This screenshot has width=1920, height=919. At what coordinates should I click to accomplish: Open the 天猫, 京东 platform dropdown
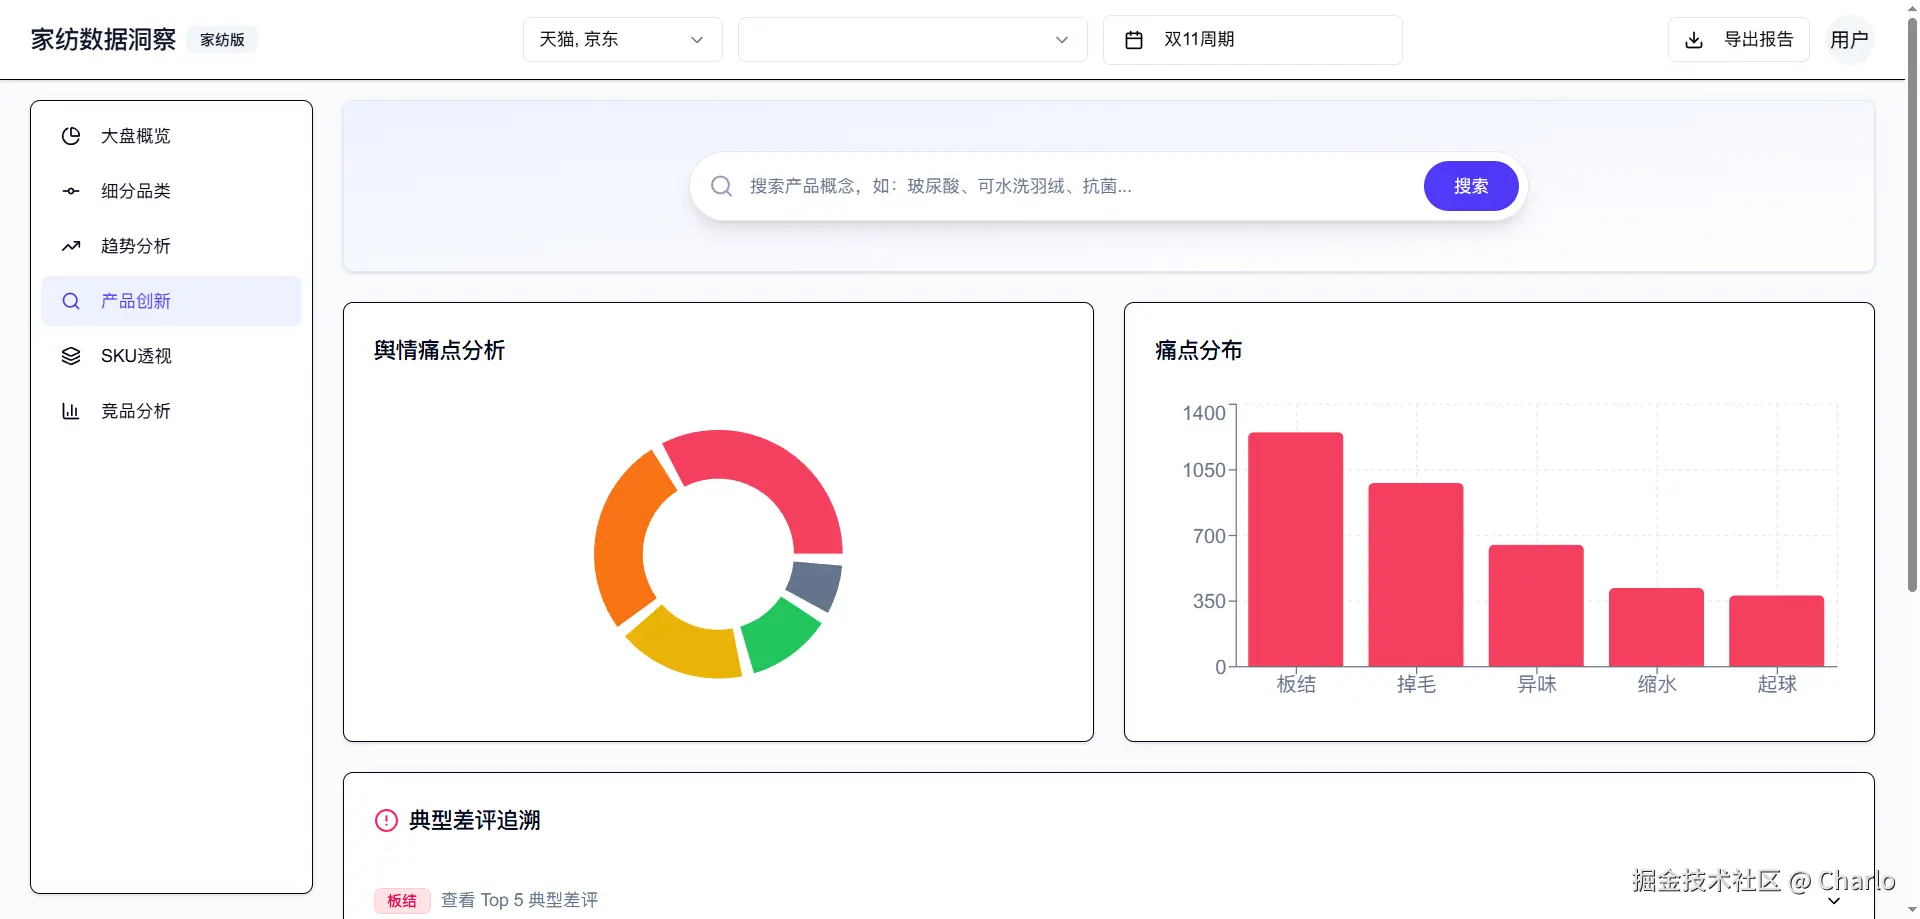(622, 40)
